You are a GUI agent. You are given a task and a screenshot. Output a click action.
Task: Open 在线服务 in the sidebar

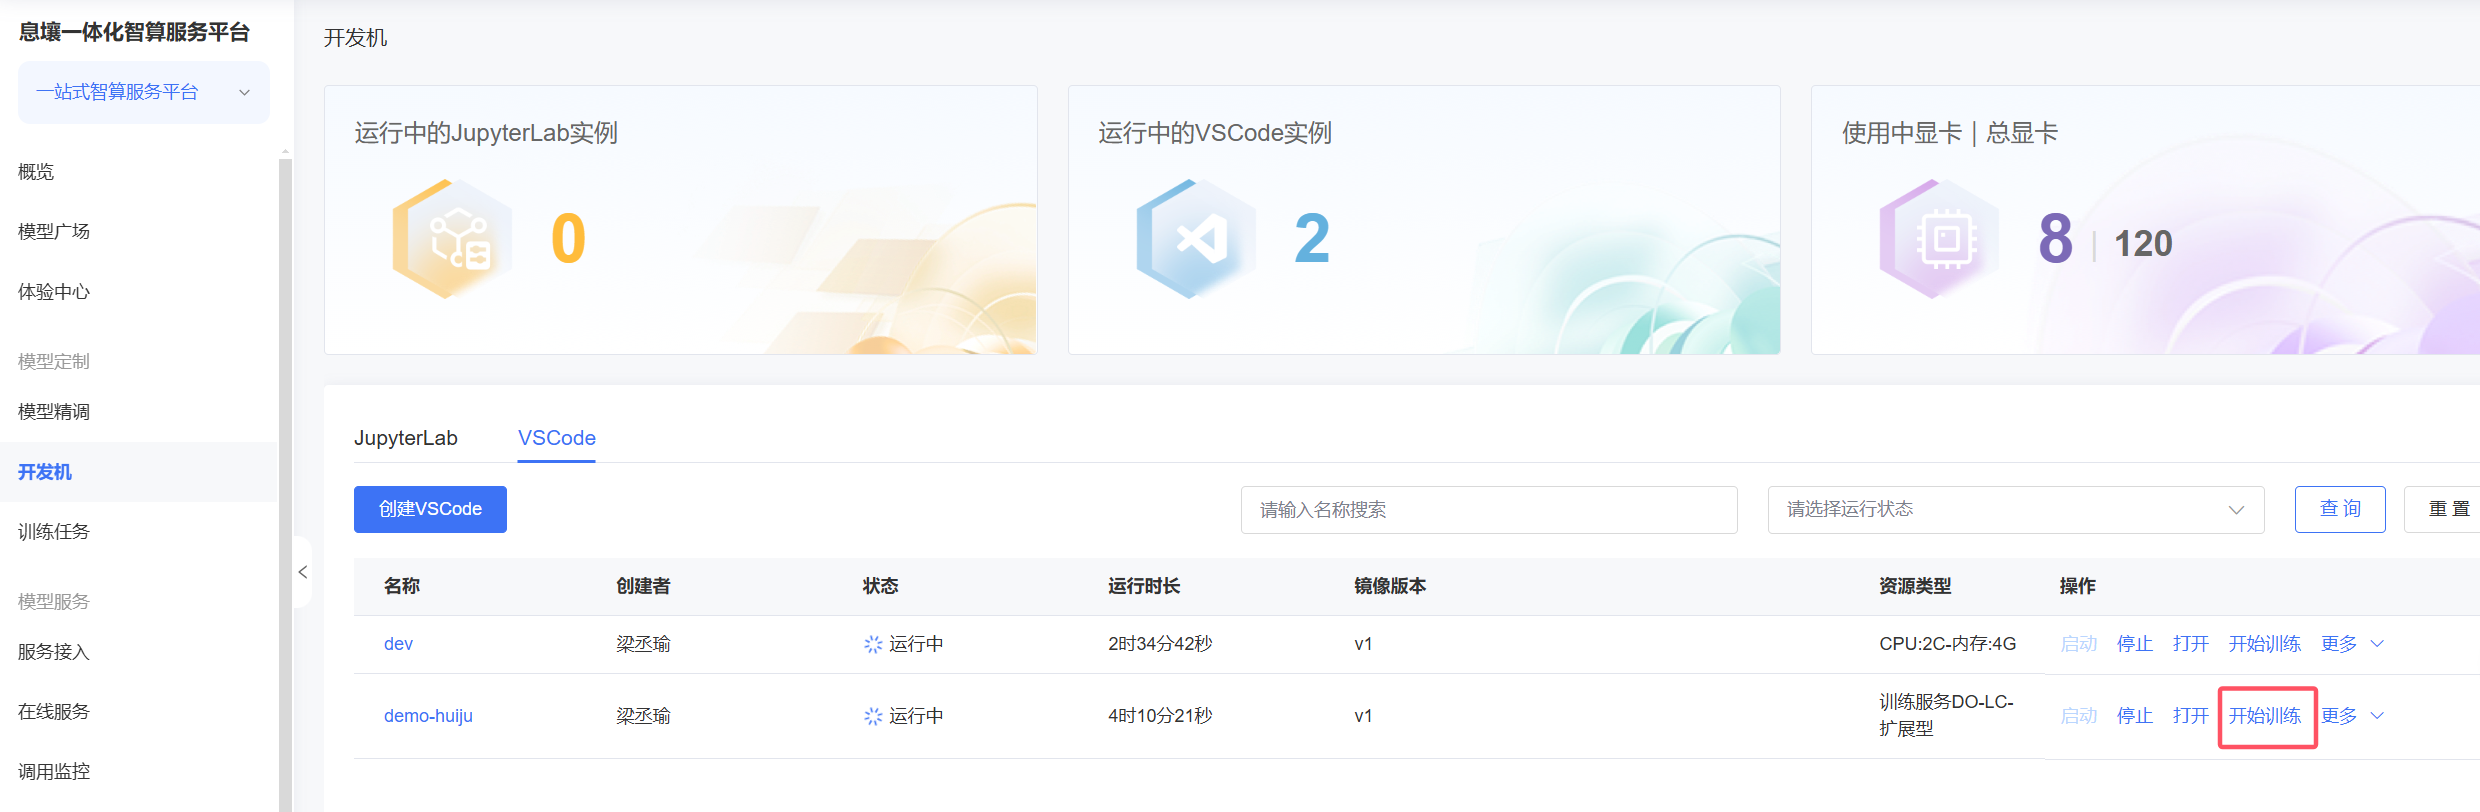(x=54, y=712)
